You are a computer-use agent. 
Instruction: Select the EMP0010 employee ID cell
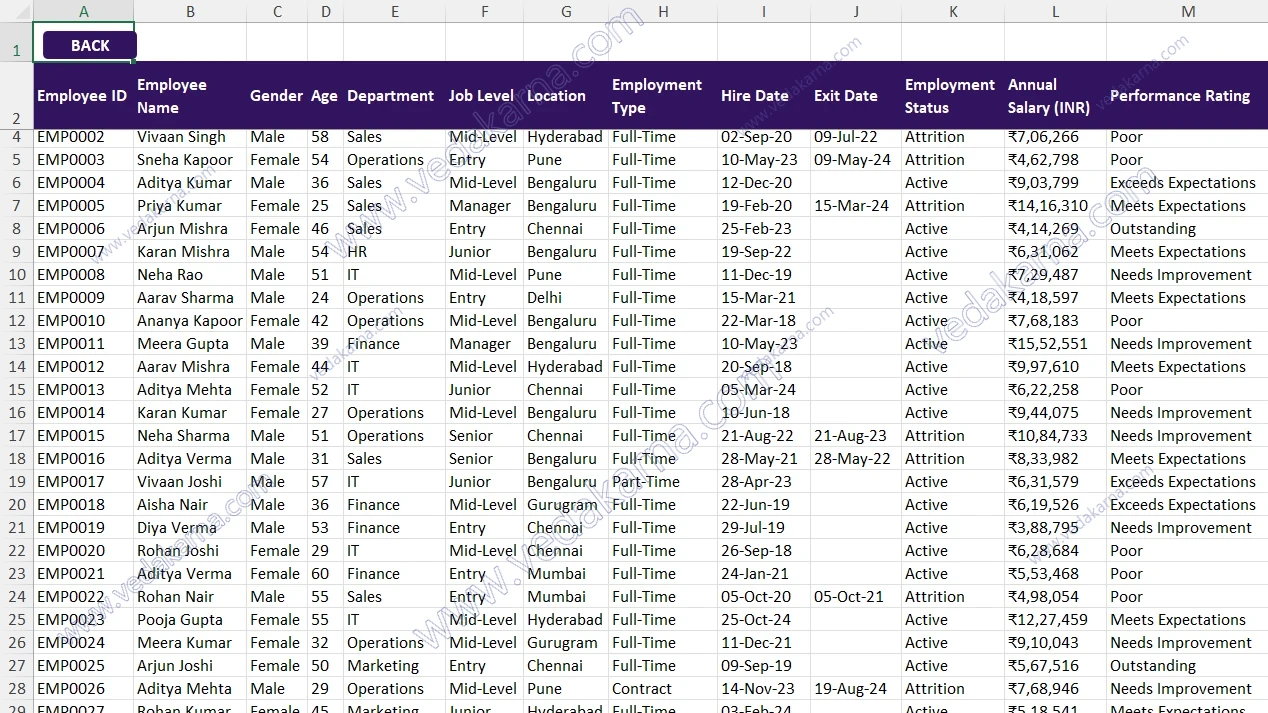click(84, 321)
